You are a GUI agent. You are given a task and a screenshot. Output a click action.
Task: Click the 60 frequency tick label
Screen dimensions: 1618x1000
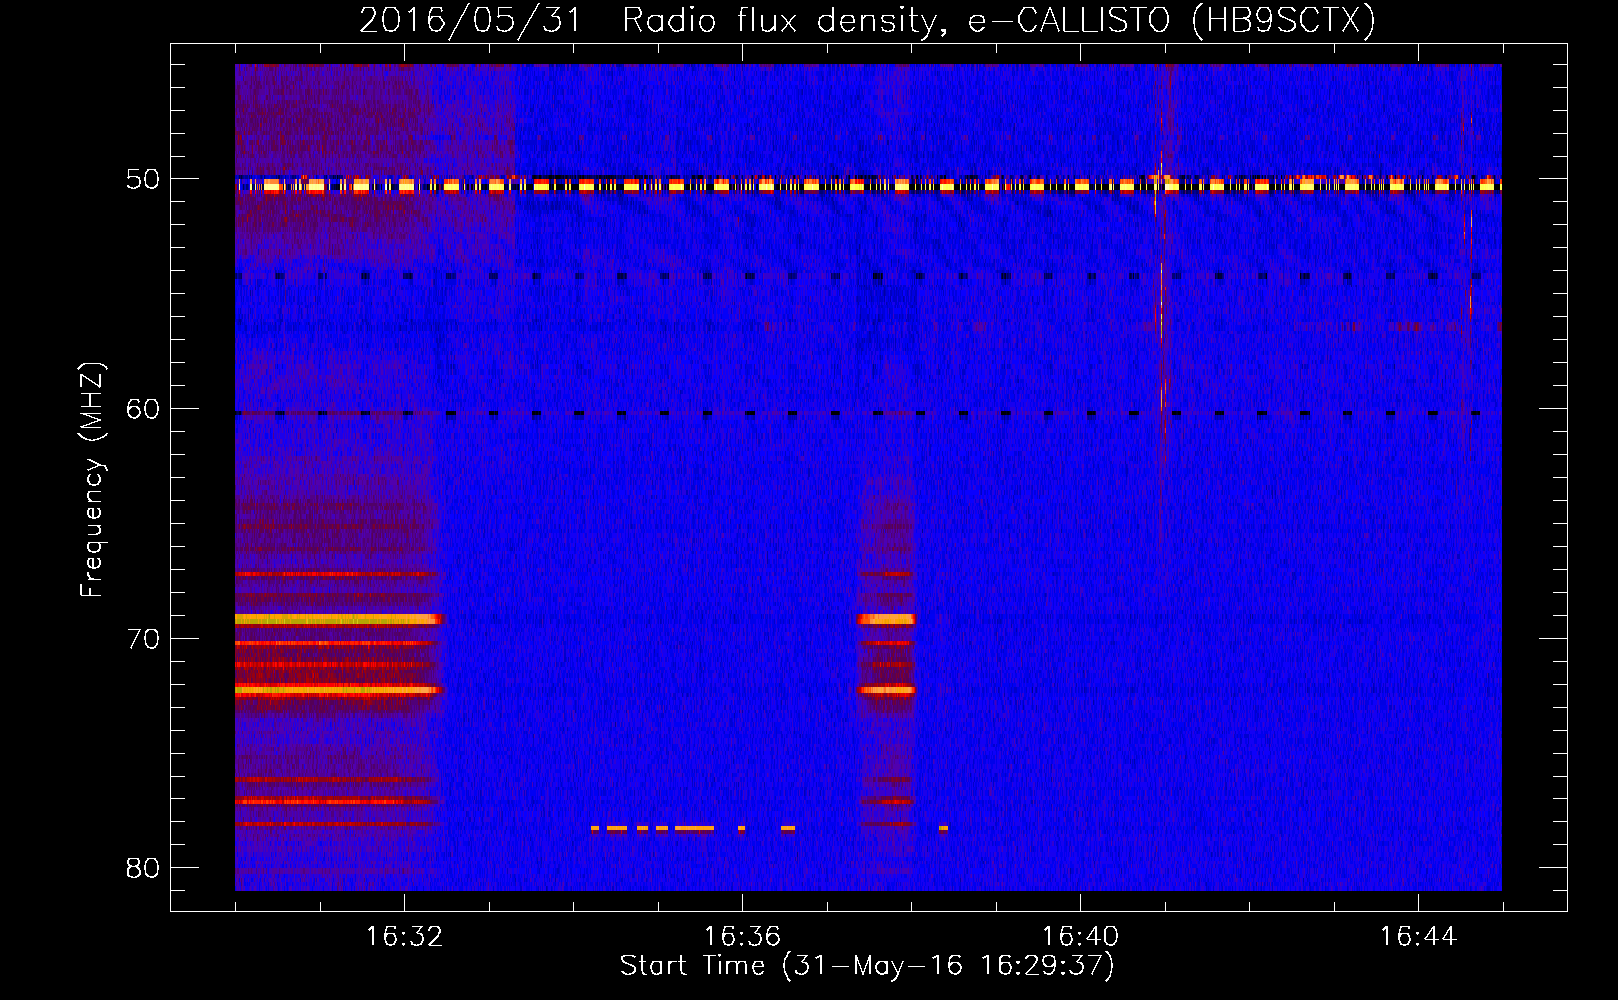click(142, 409)
